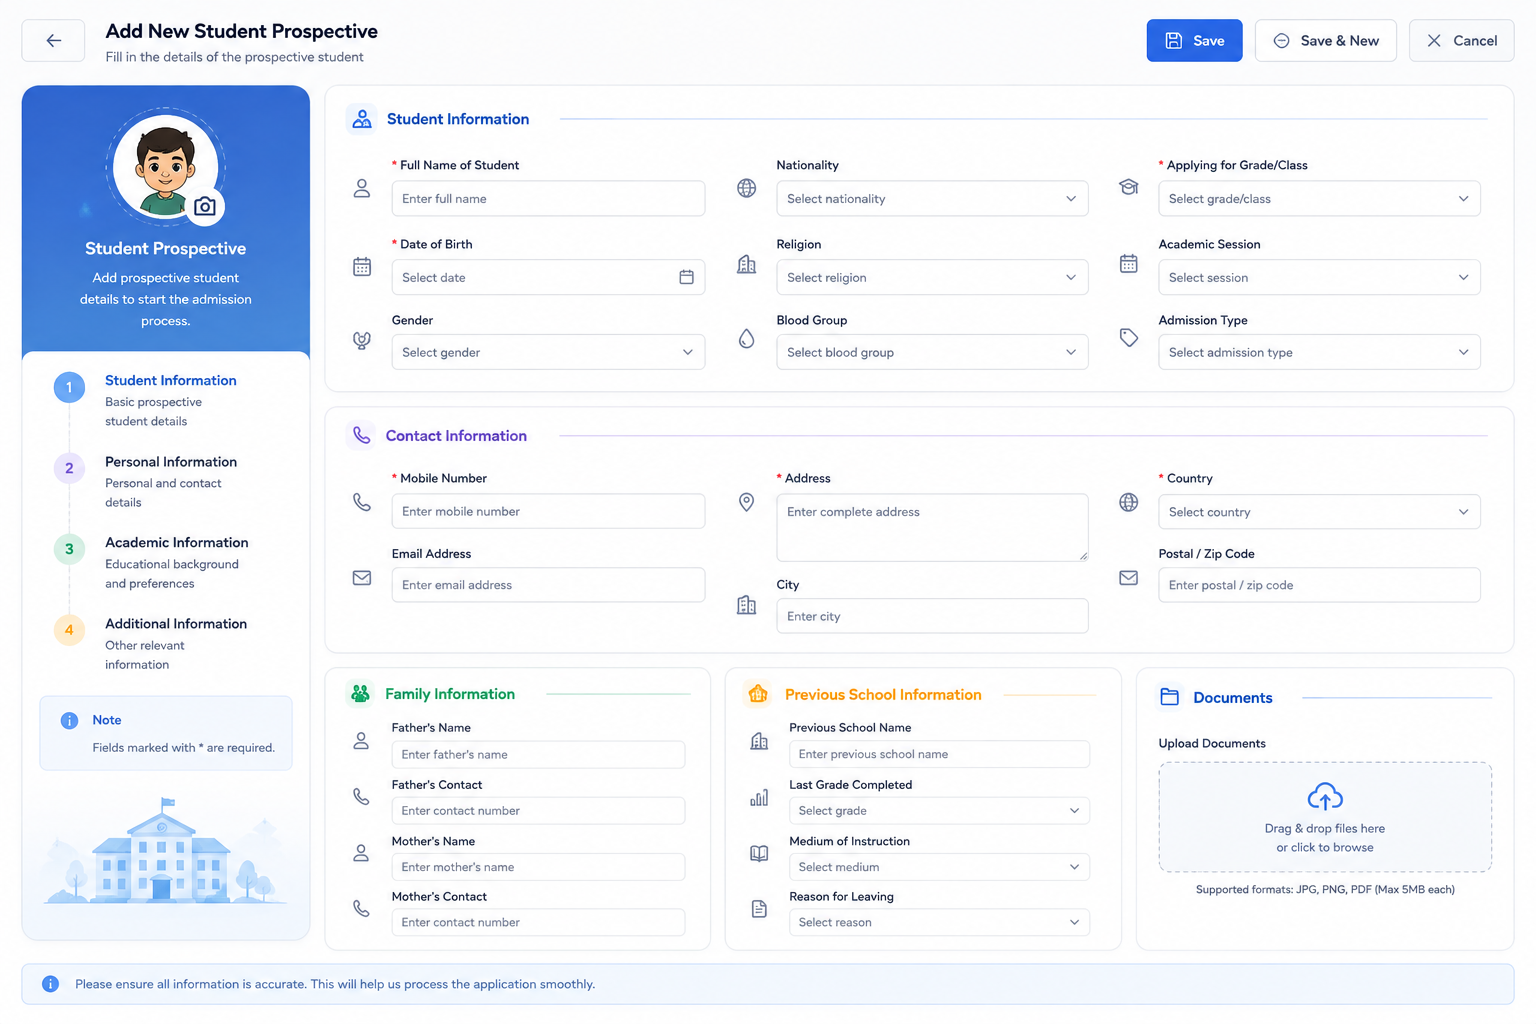The height and width of the screenshot is (1024, 1536).
Task: Open the Select religion dropdown
Action: tap(932, 277)
